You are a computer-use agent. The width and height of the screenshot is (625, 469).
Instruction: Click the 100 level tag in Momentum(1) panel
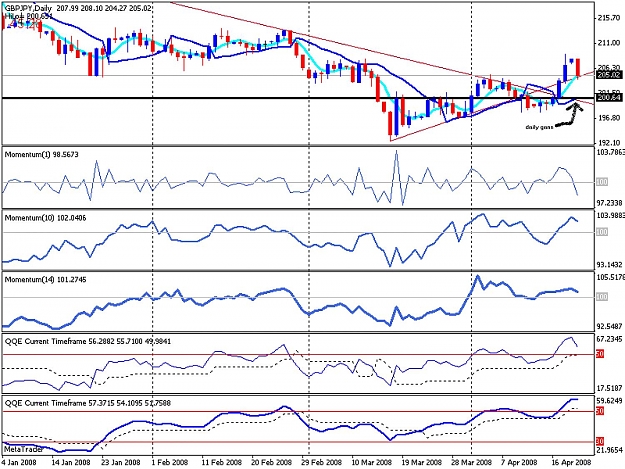(602, 182)
